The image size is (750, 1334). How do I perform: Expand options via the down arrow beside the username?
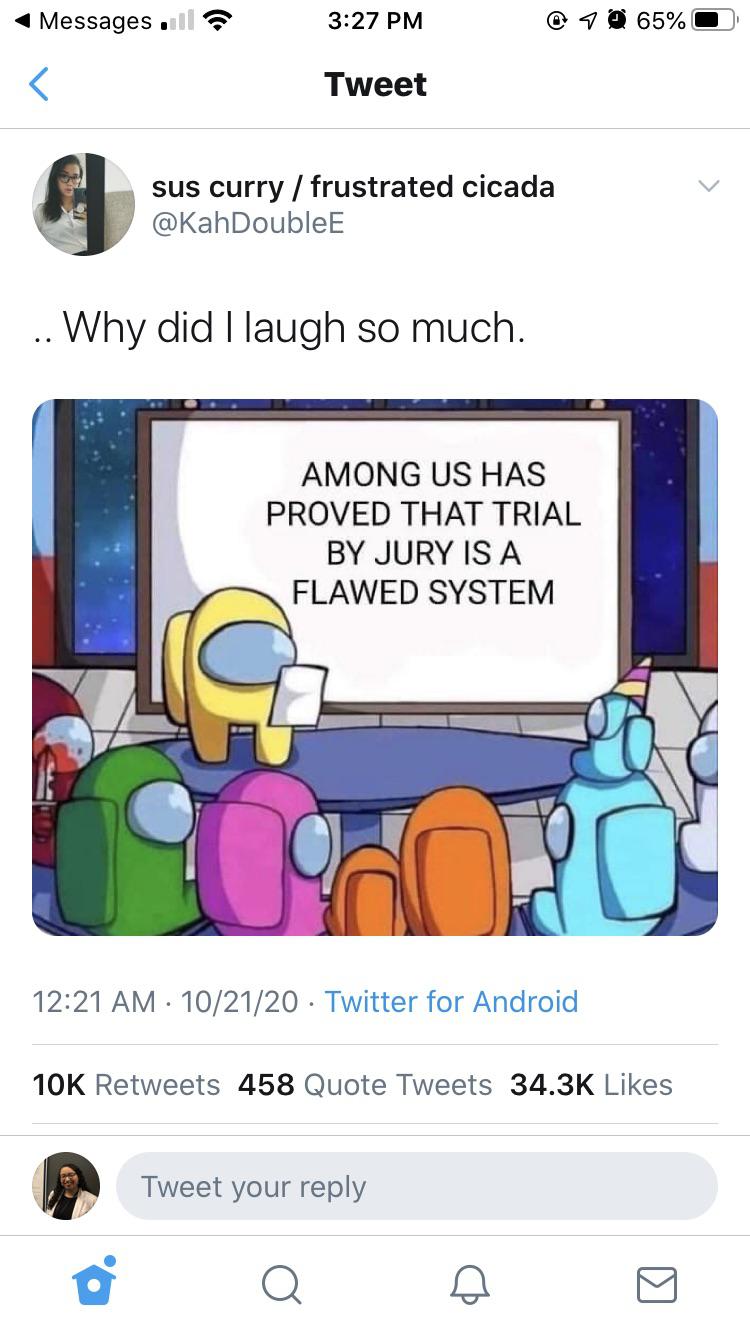(709, 186)
